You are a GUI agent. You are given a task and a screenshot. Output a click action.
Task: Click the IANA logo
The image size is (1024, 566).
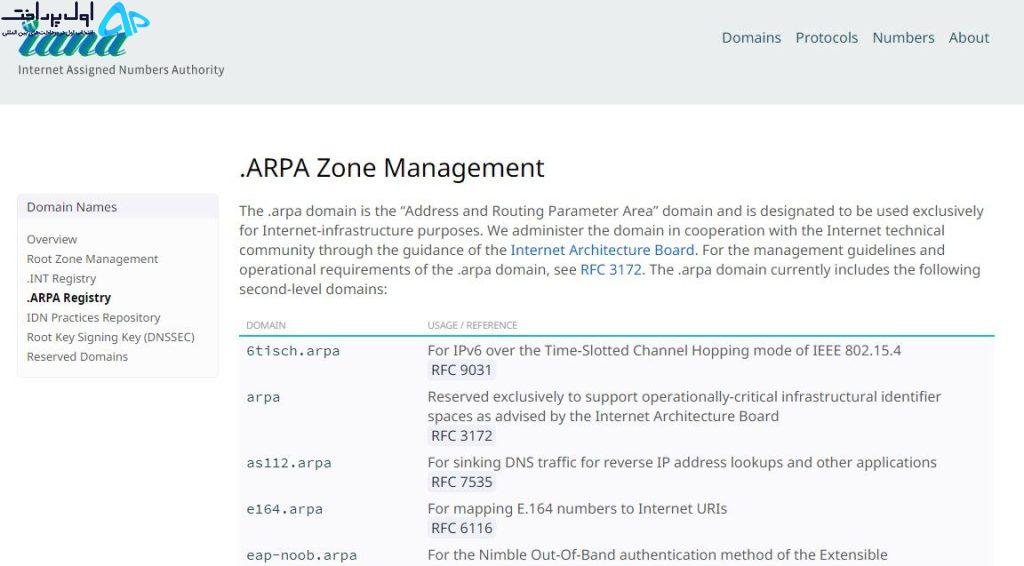tap(73, 39)
